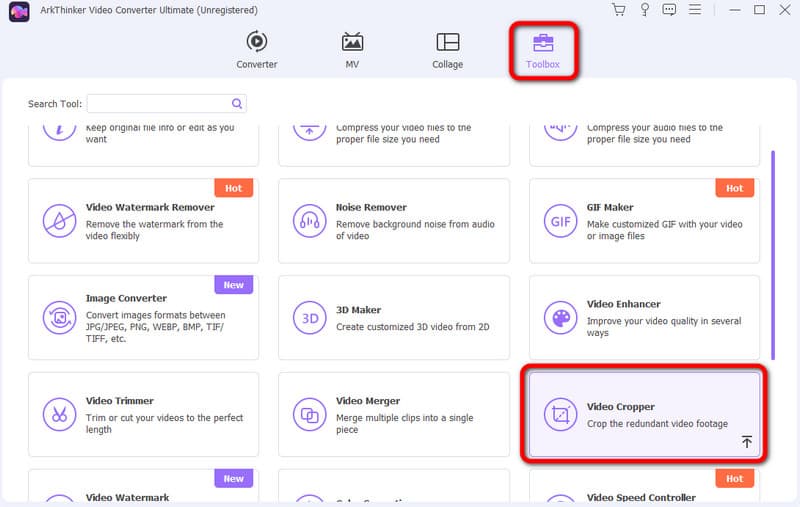Open the Video Speed Controller title
Image resolution: width=800 pixels, height=507 pixels.
pos(641,497)
